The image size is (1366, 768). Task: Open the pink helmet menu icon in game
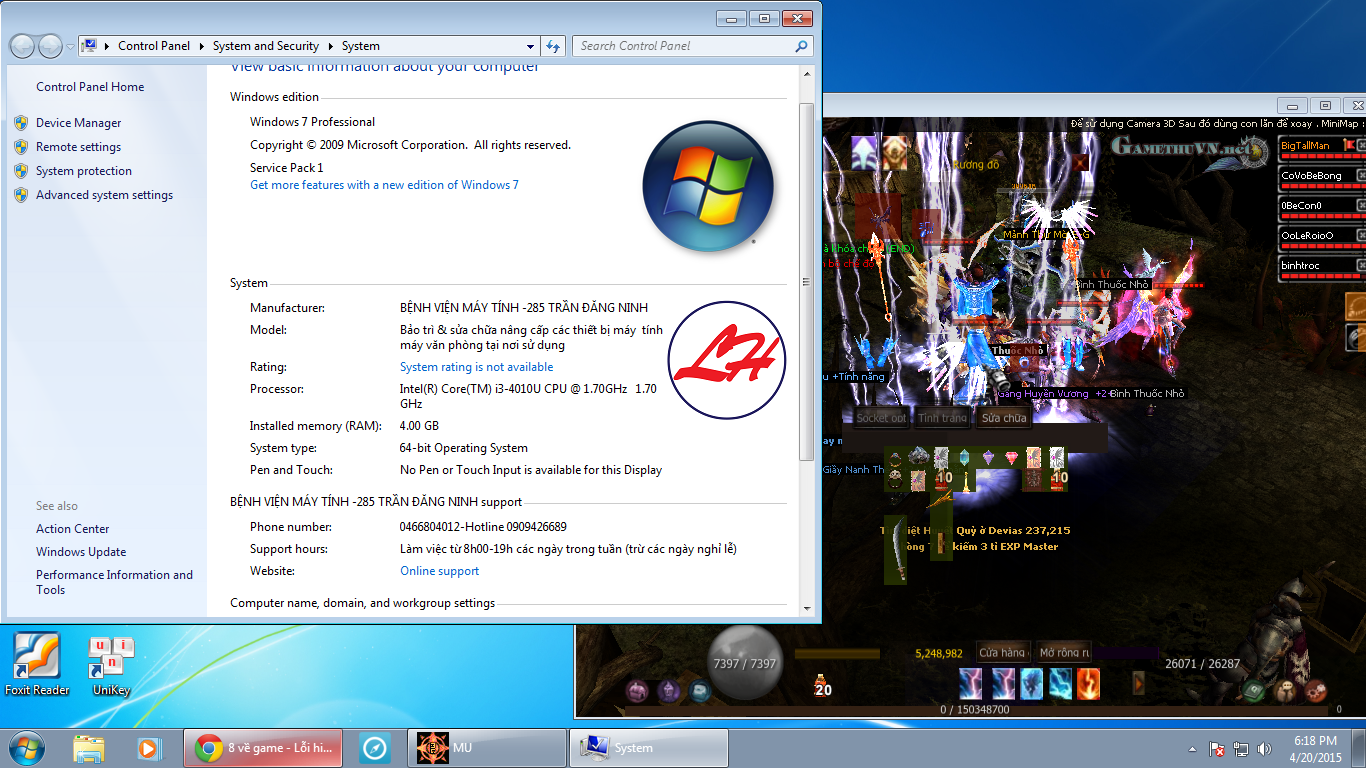click(637, 690)
